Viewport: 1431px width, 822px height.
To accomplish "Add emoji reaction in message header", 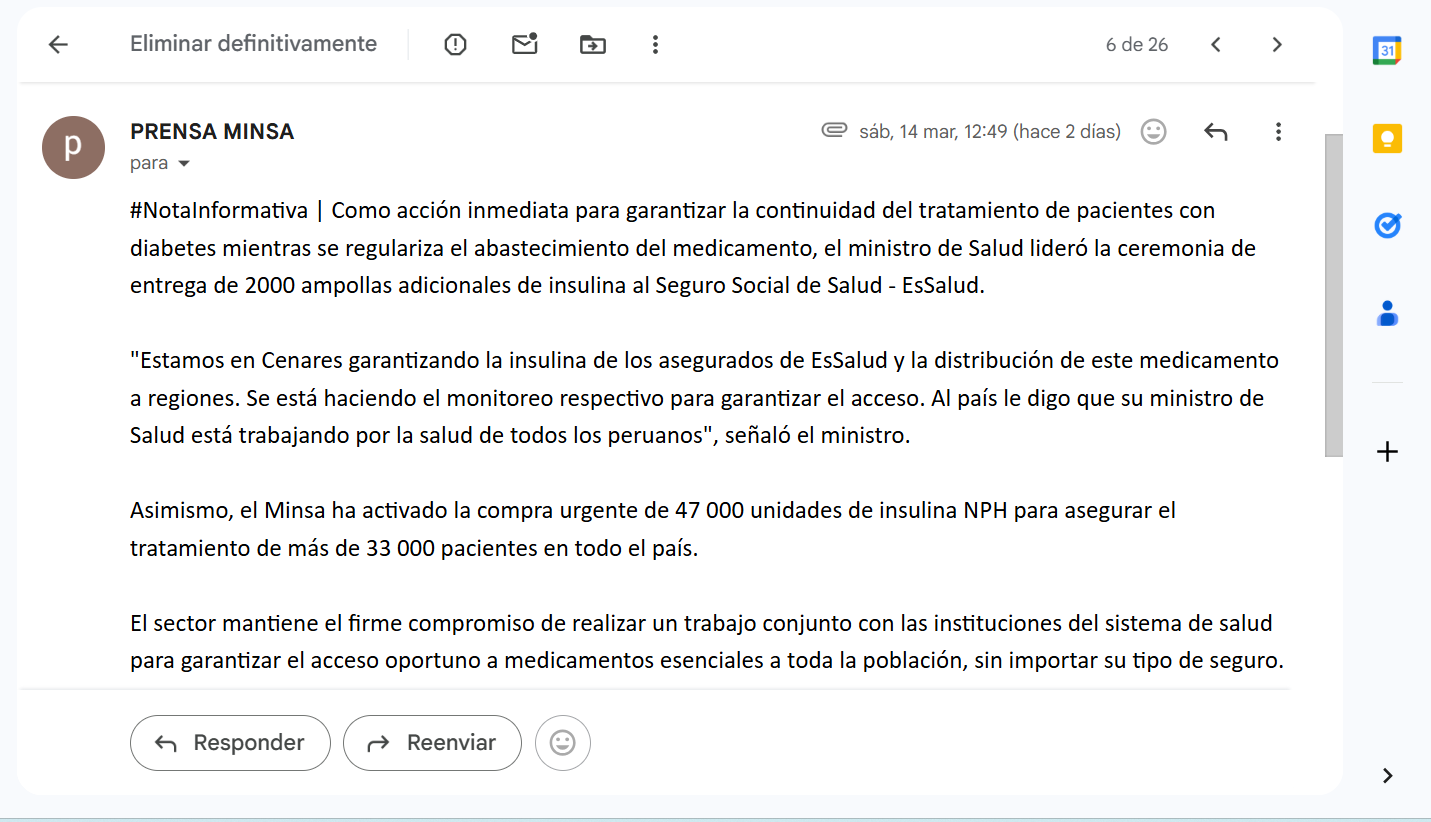I will pyautogui.click(x=1153, y=132).
